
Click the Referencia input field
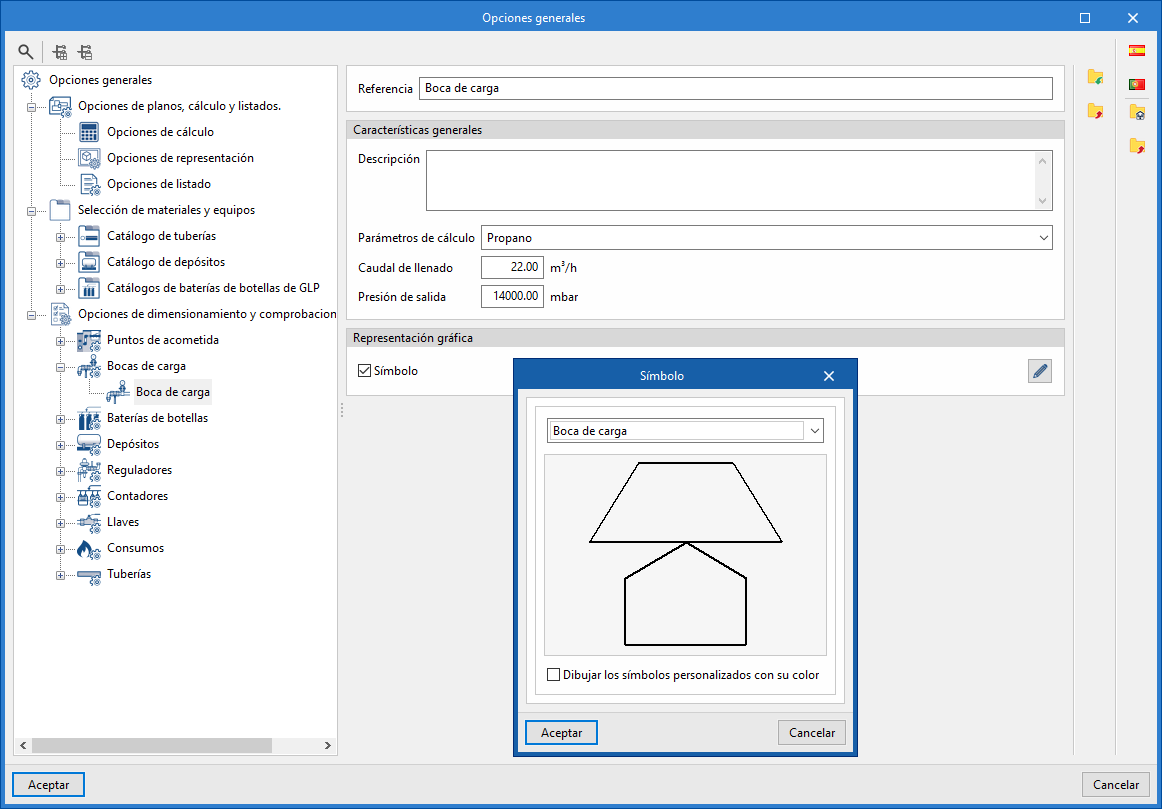click(735, 88)
